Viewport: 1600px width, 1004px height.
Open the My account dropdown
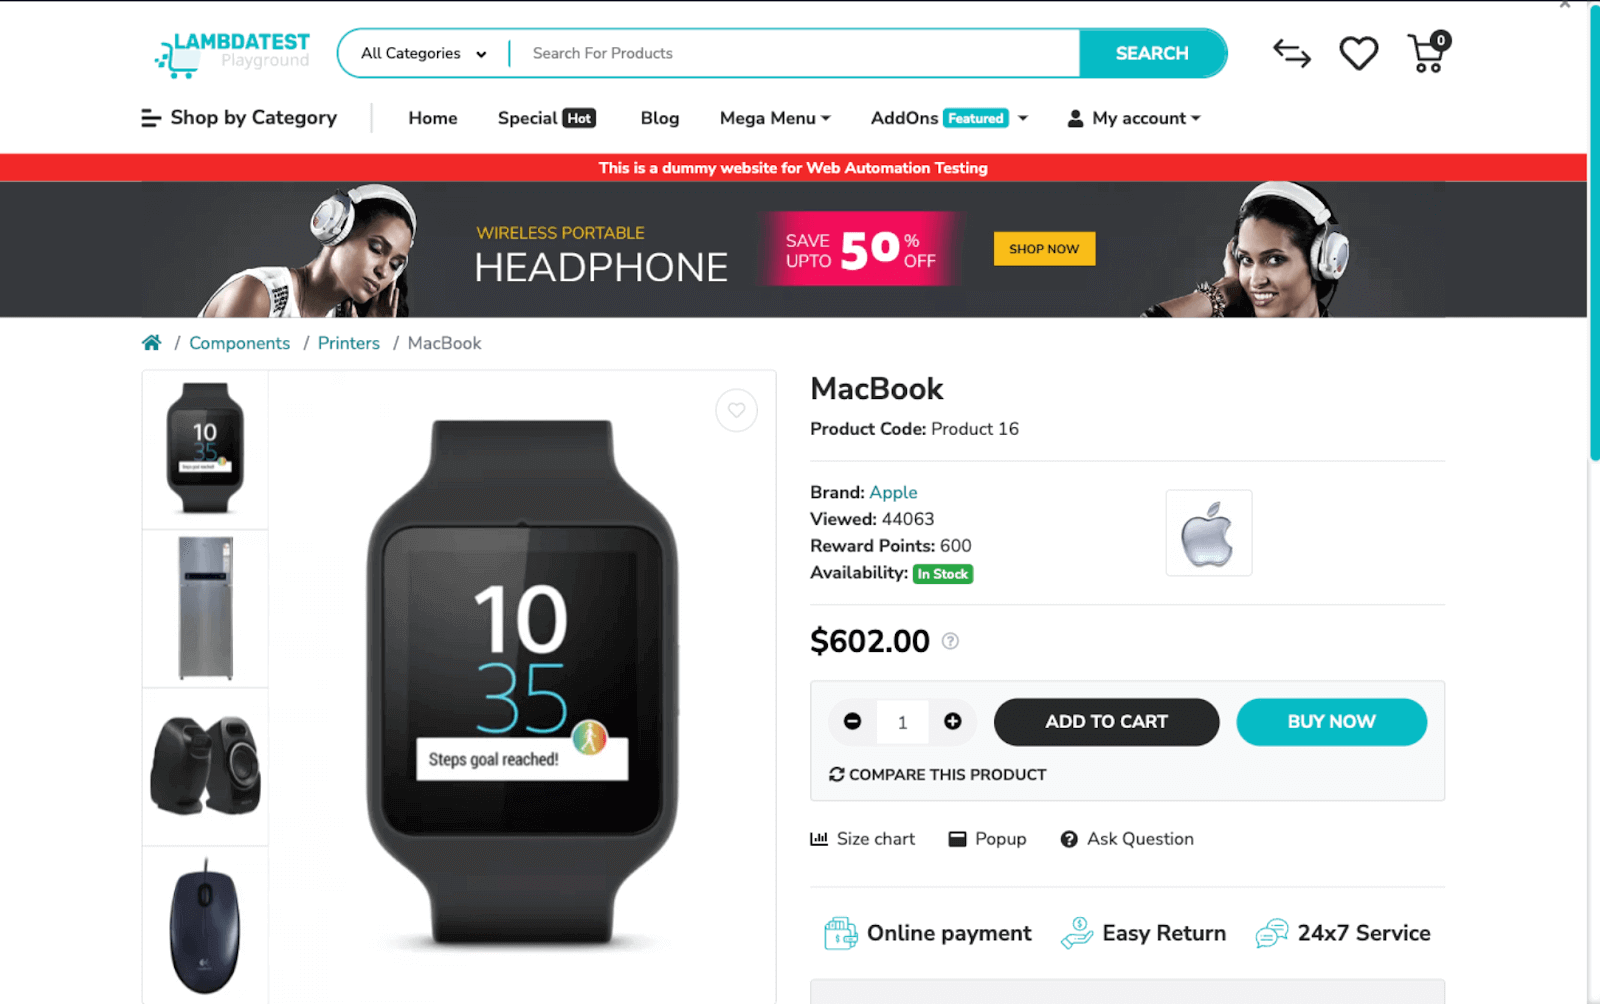1134,118
